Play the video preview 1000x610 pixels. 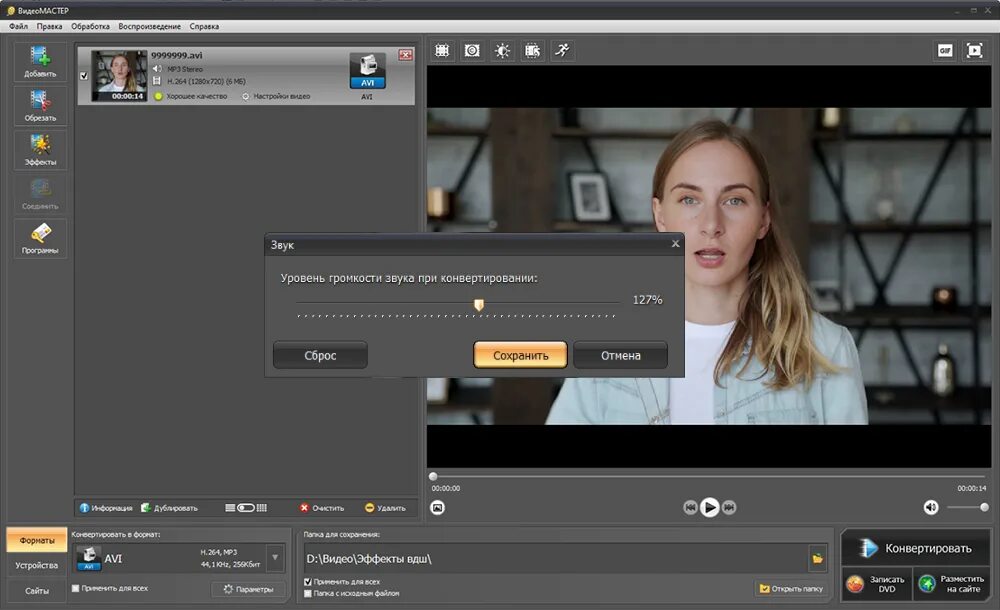(x=709, y=507)
